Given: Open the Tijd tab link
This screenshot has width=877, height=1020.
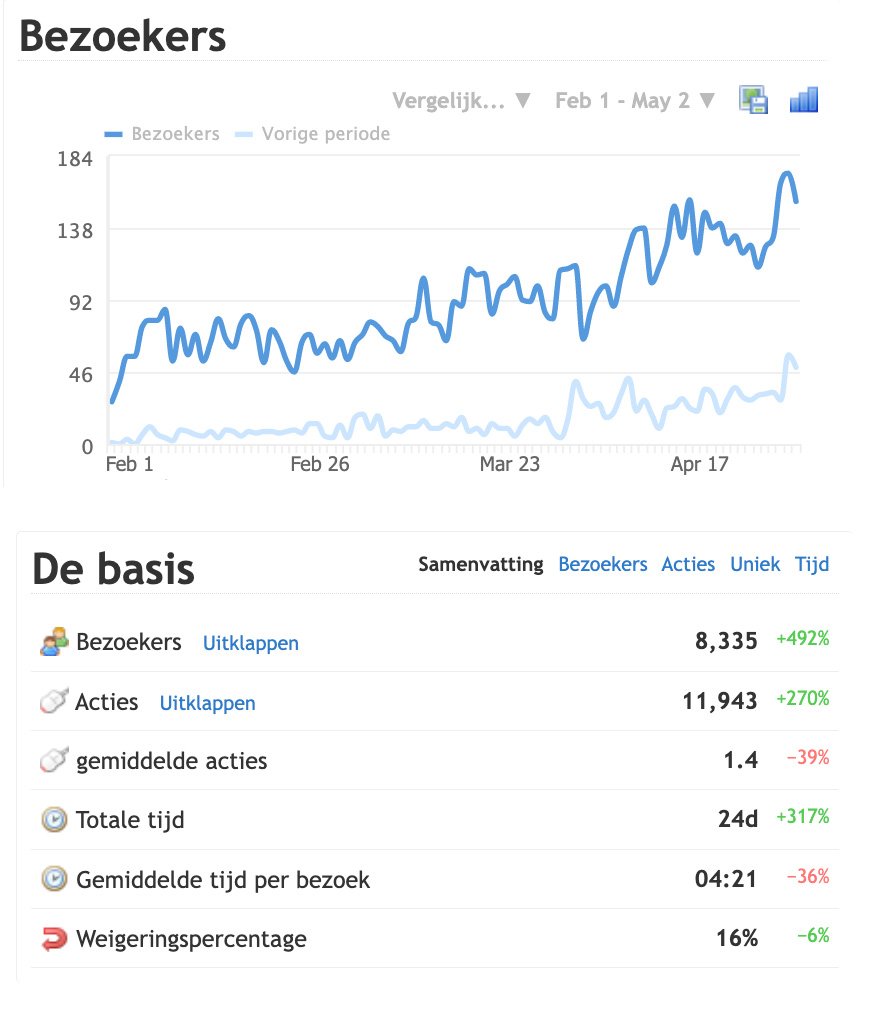Looking at the screenshot, I should pos(812,565).
